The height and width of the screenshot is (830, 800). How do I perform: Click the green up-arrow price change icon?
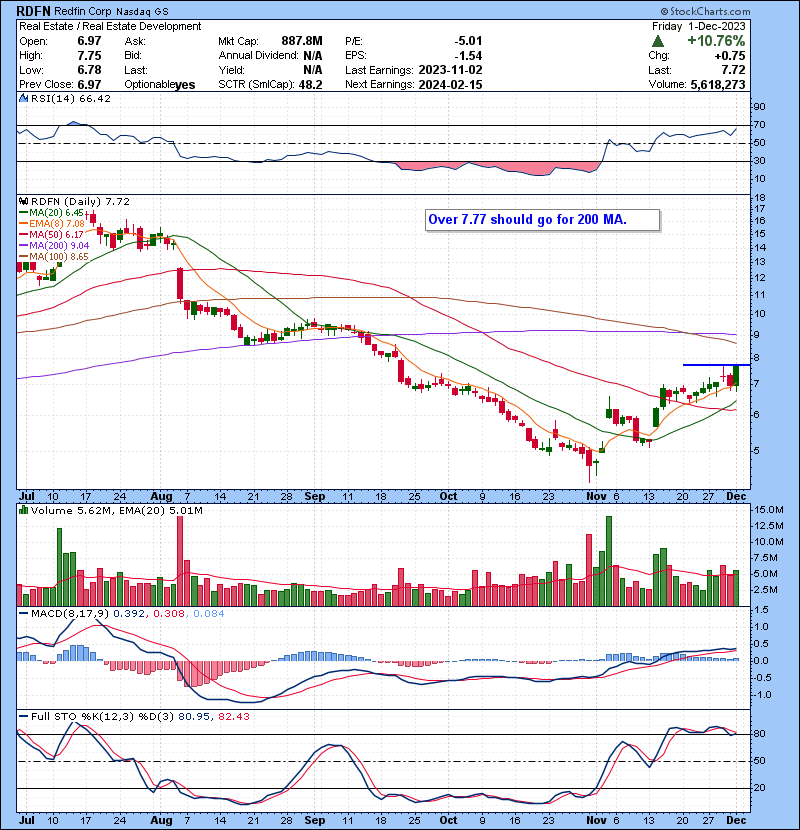tap(657, 41)
